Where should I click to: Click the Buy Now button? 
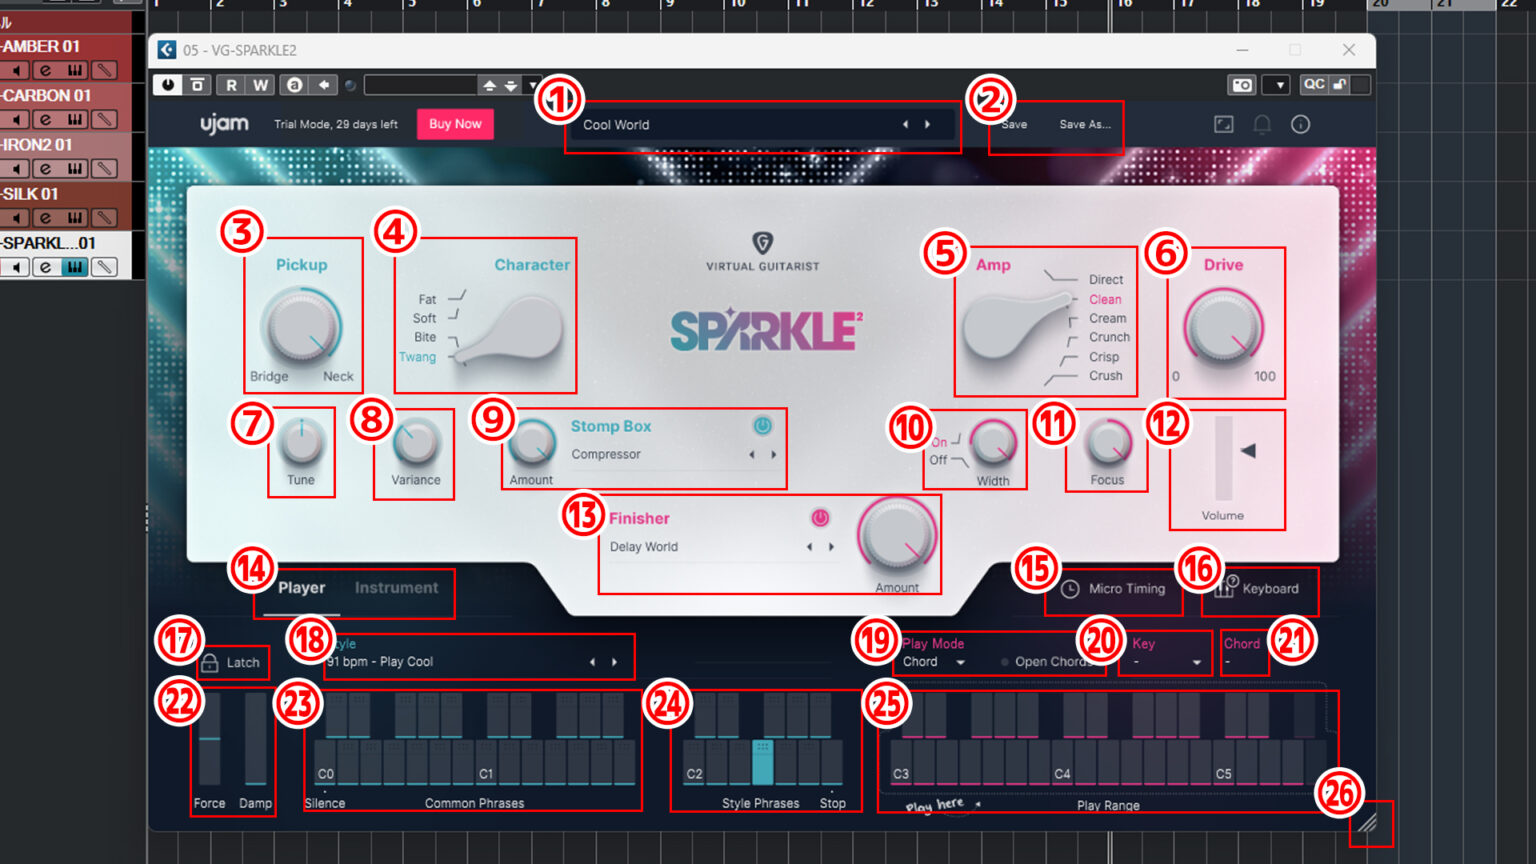pyautogui.click(x=455, y=123)
